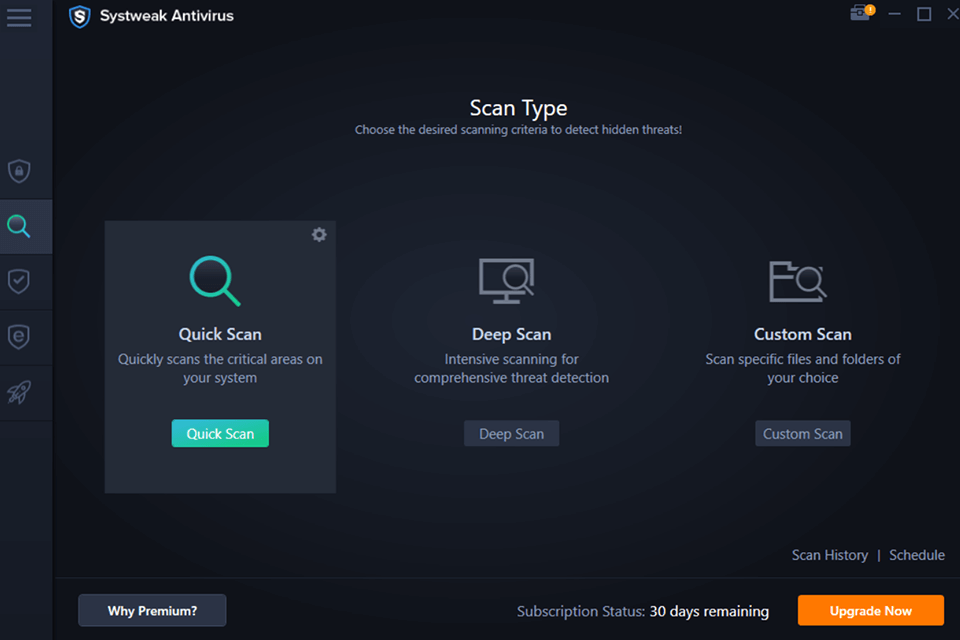Click 'Intensive scanning for comprehensive threat detection' text

click(x=511, y=369)
